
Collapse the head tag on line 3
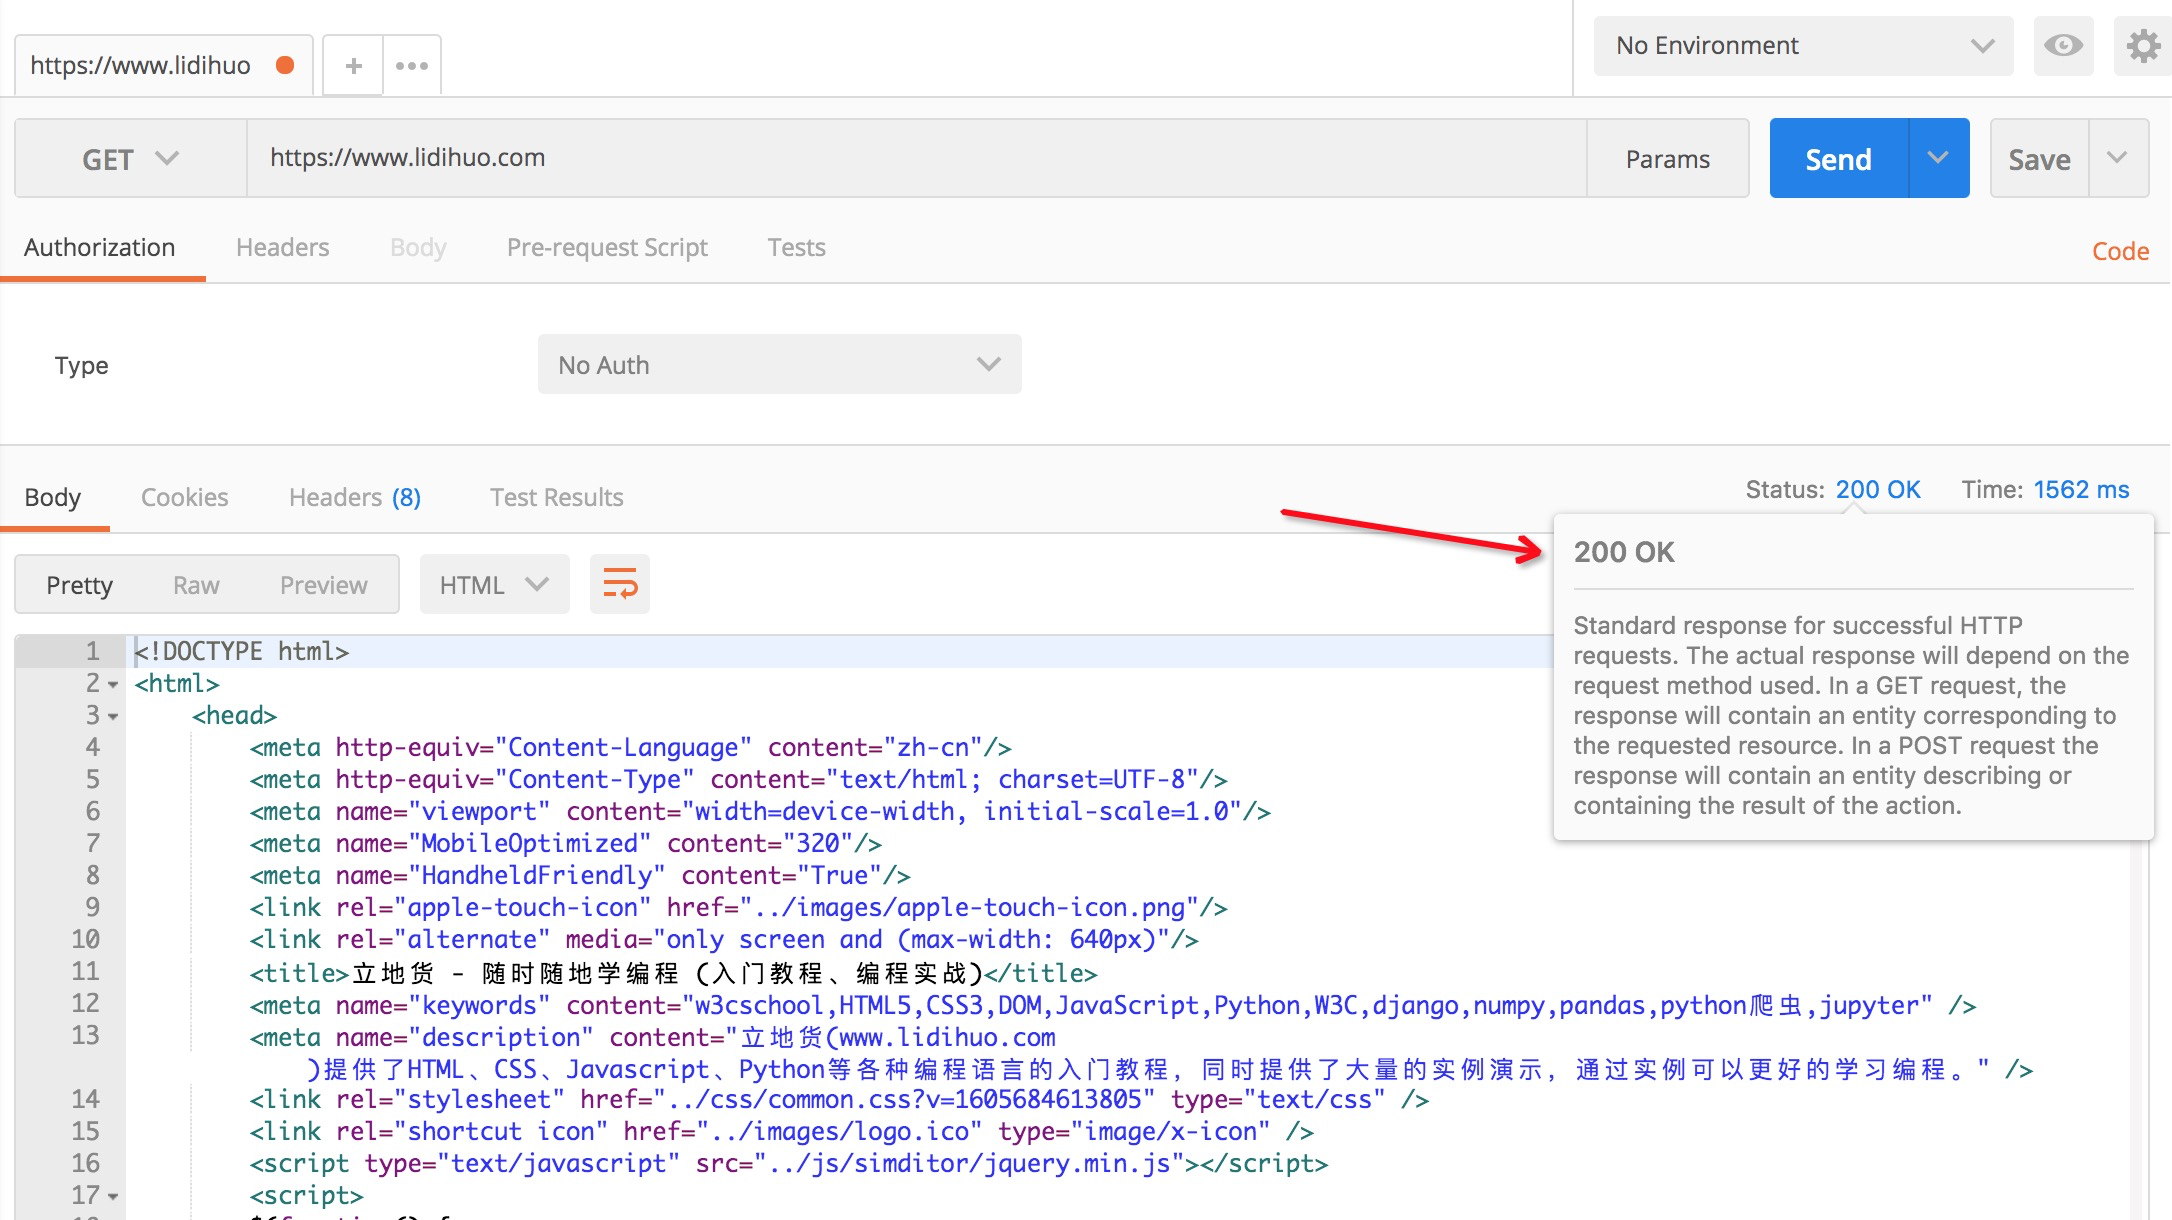point(113,717)
